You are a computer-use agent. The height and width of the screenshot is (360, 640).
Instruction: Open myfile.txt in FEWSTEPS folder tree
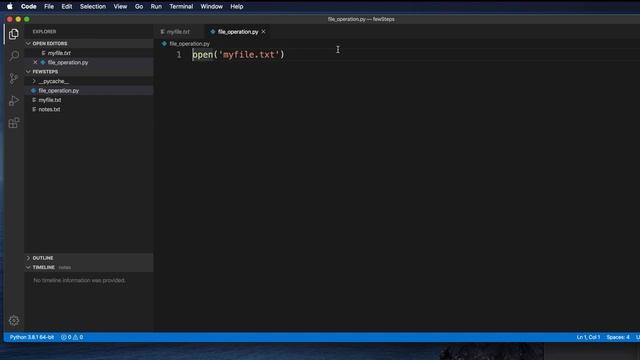click(50, 100)
